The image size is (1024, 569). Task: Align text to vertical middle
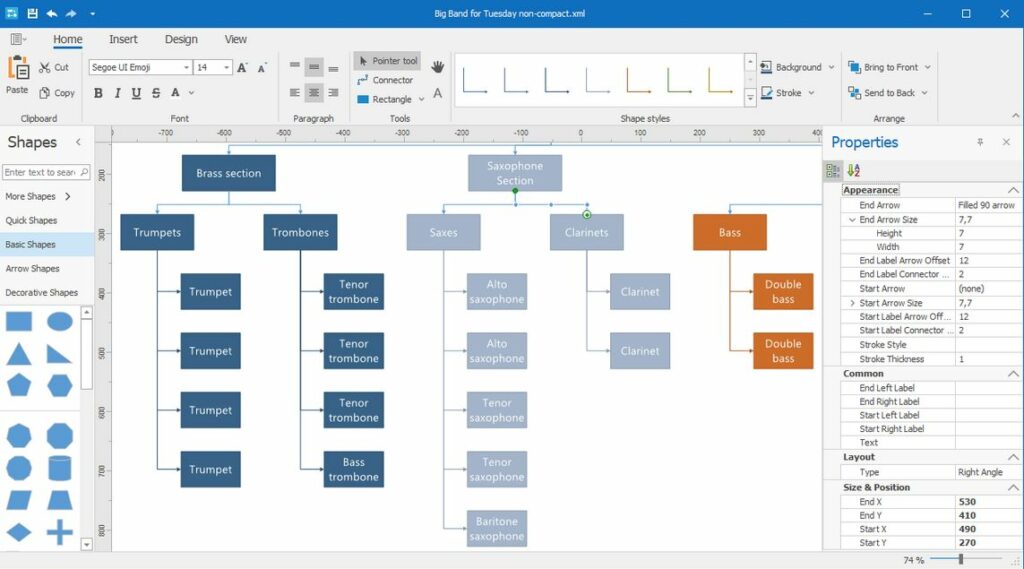click(314, 67)
